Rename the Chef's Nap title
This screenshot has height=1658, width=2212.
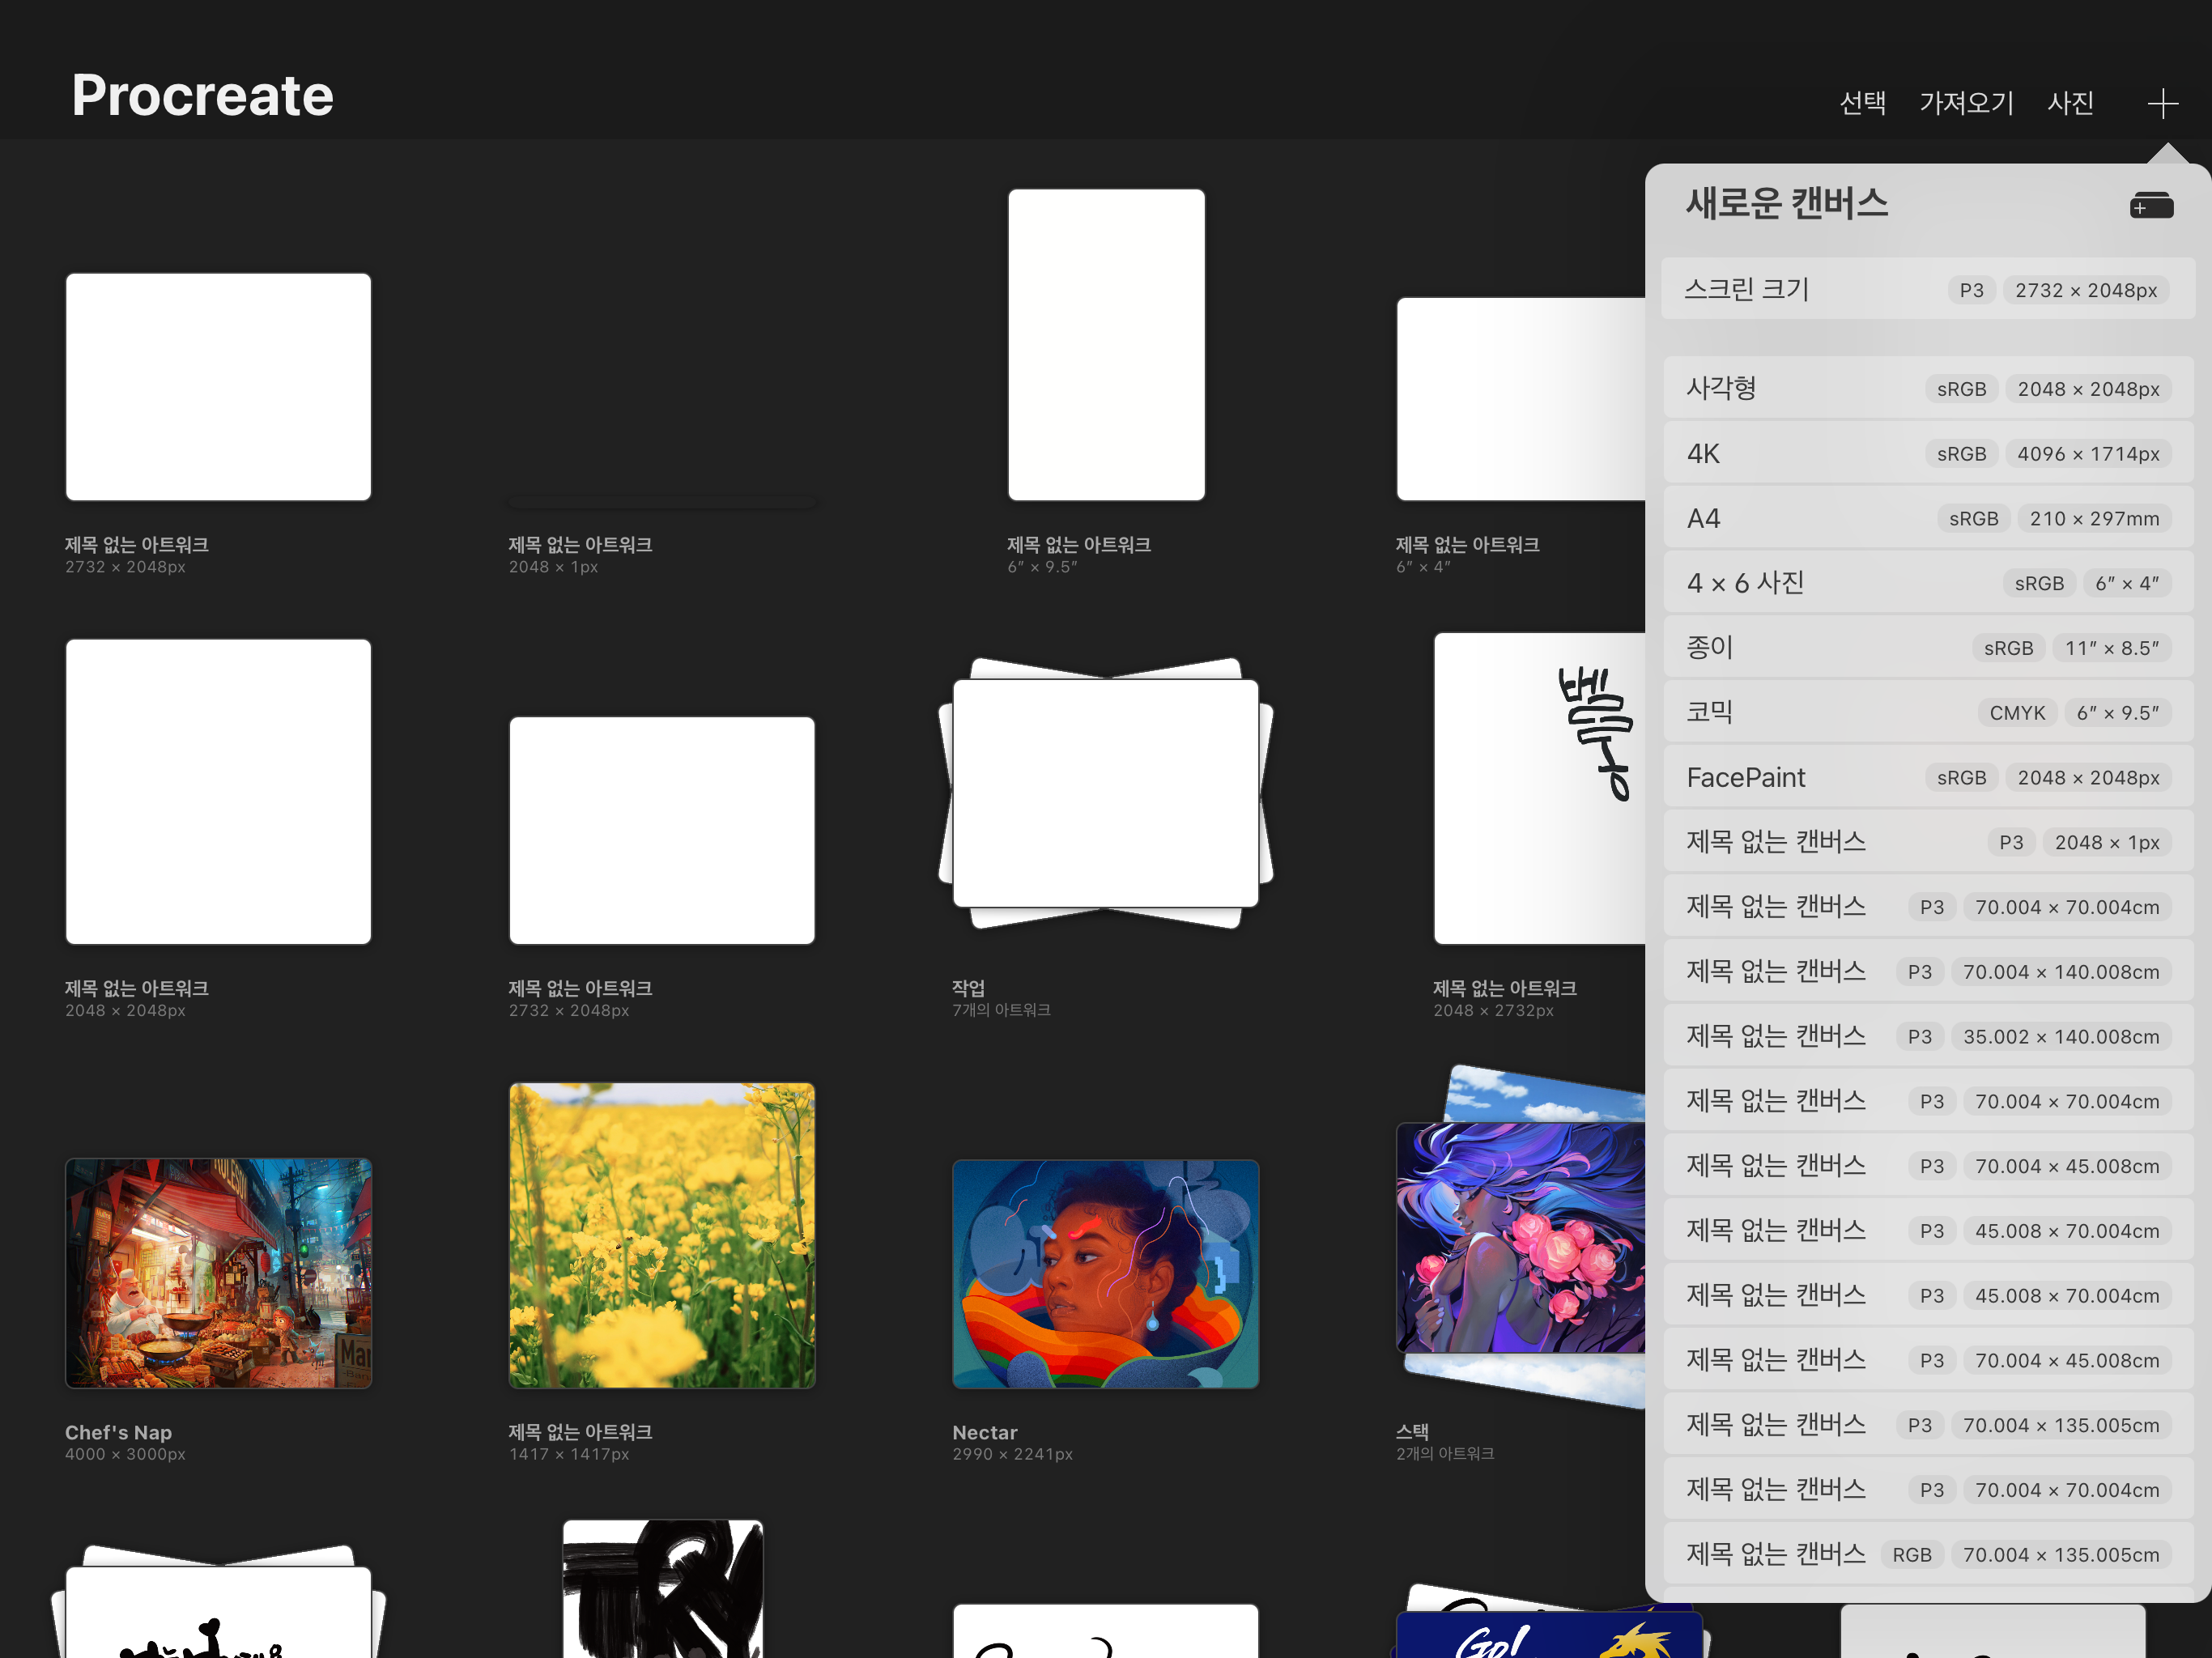point(118,1433)
